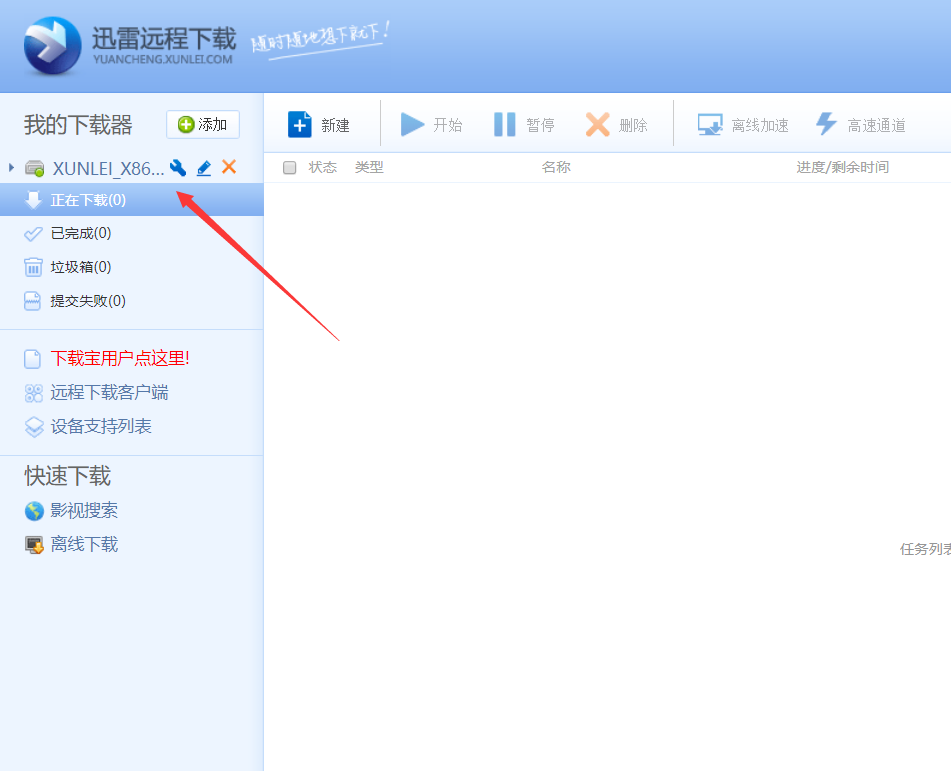The image size is (951, 771).
Task: Click the 名称 column header
Action: pos(556,167)
